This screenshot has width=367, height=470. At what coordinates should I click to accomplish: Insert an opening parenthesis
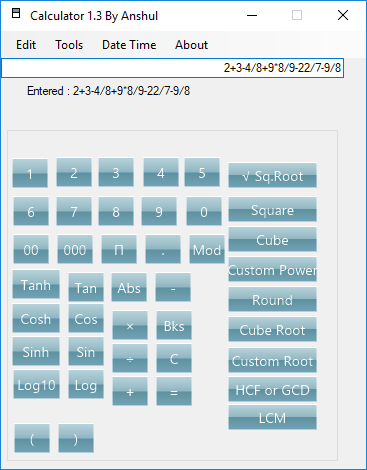click(32, 438)
